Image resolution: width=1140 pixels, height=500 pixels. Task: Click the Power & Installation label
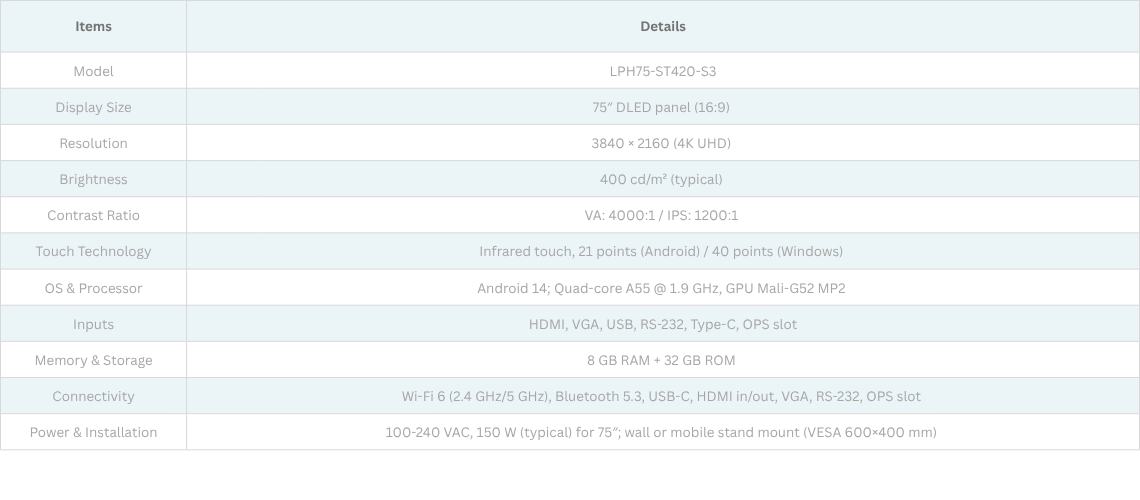[93, 432]
